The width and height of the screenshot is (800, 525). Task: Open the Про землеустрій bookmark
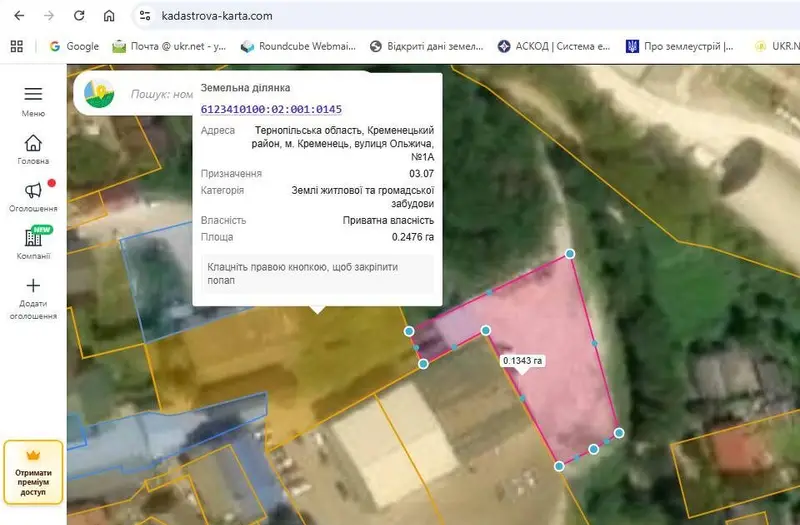tap(680, 46)
